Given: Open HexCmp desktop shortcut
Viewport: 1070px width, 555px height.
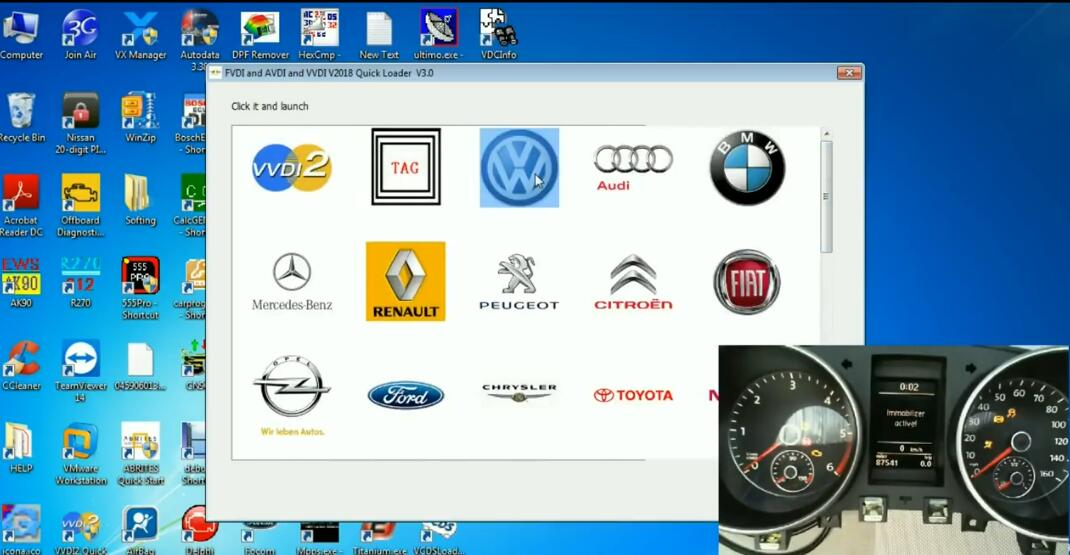Looking at the screenshot, I should 319,35.
